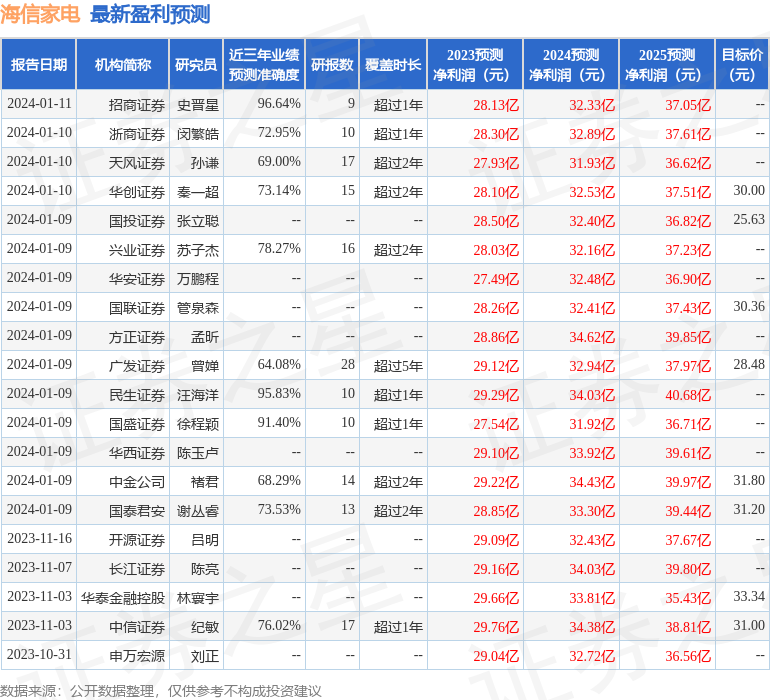The width and height of the screenshot is (770, 700).
Task: Click the 31.80 target price
Action: click(x=749, y=480)
